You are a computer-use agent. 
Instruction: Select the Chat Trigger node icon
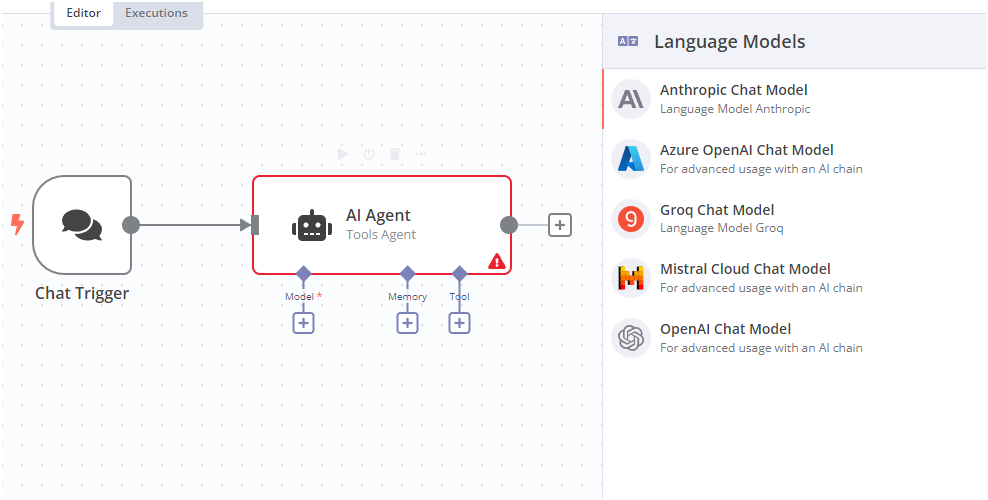[82, 225]
